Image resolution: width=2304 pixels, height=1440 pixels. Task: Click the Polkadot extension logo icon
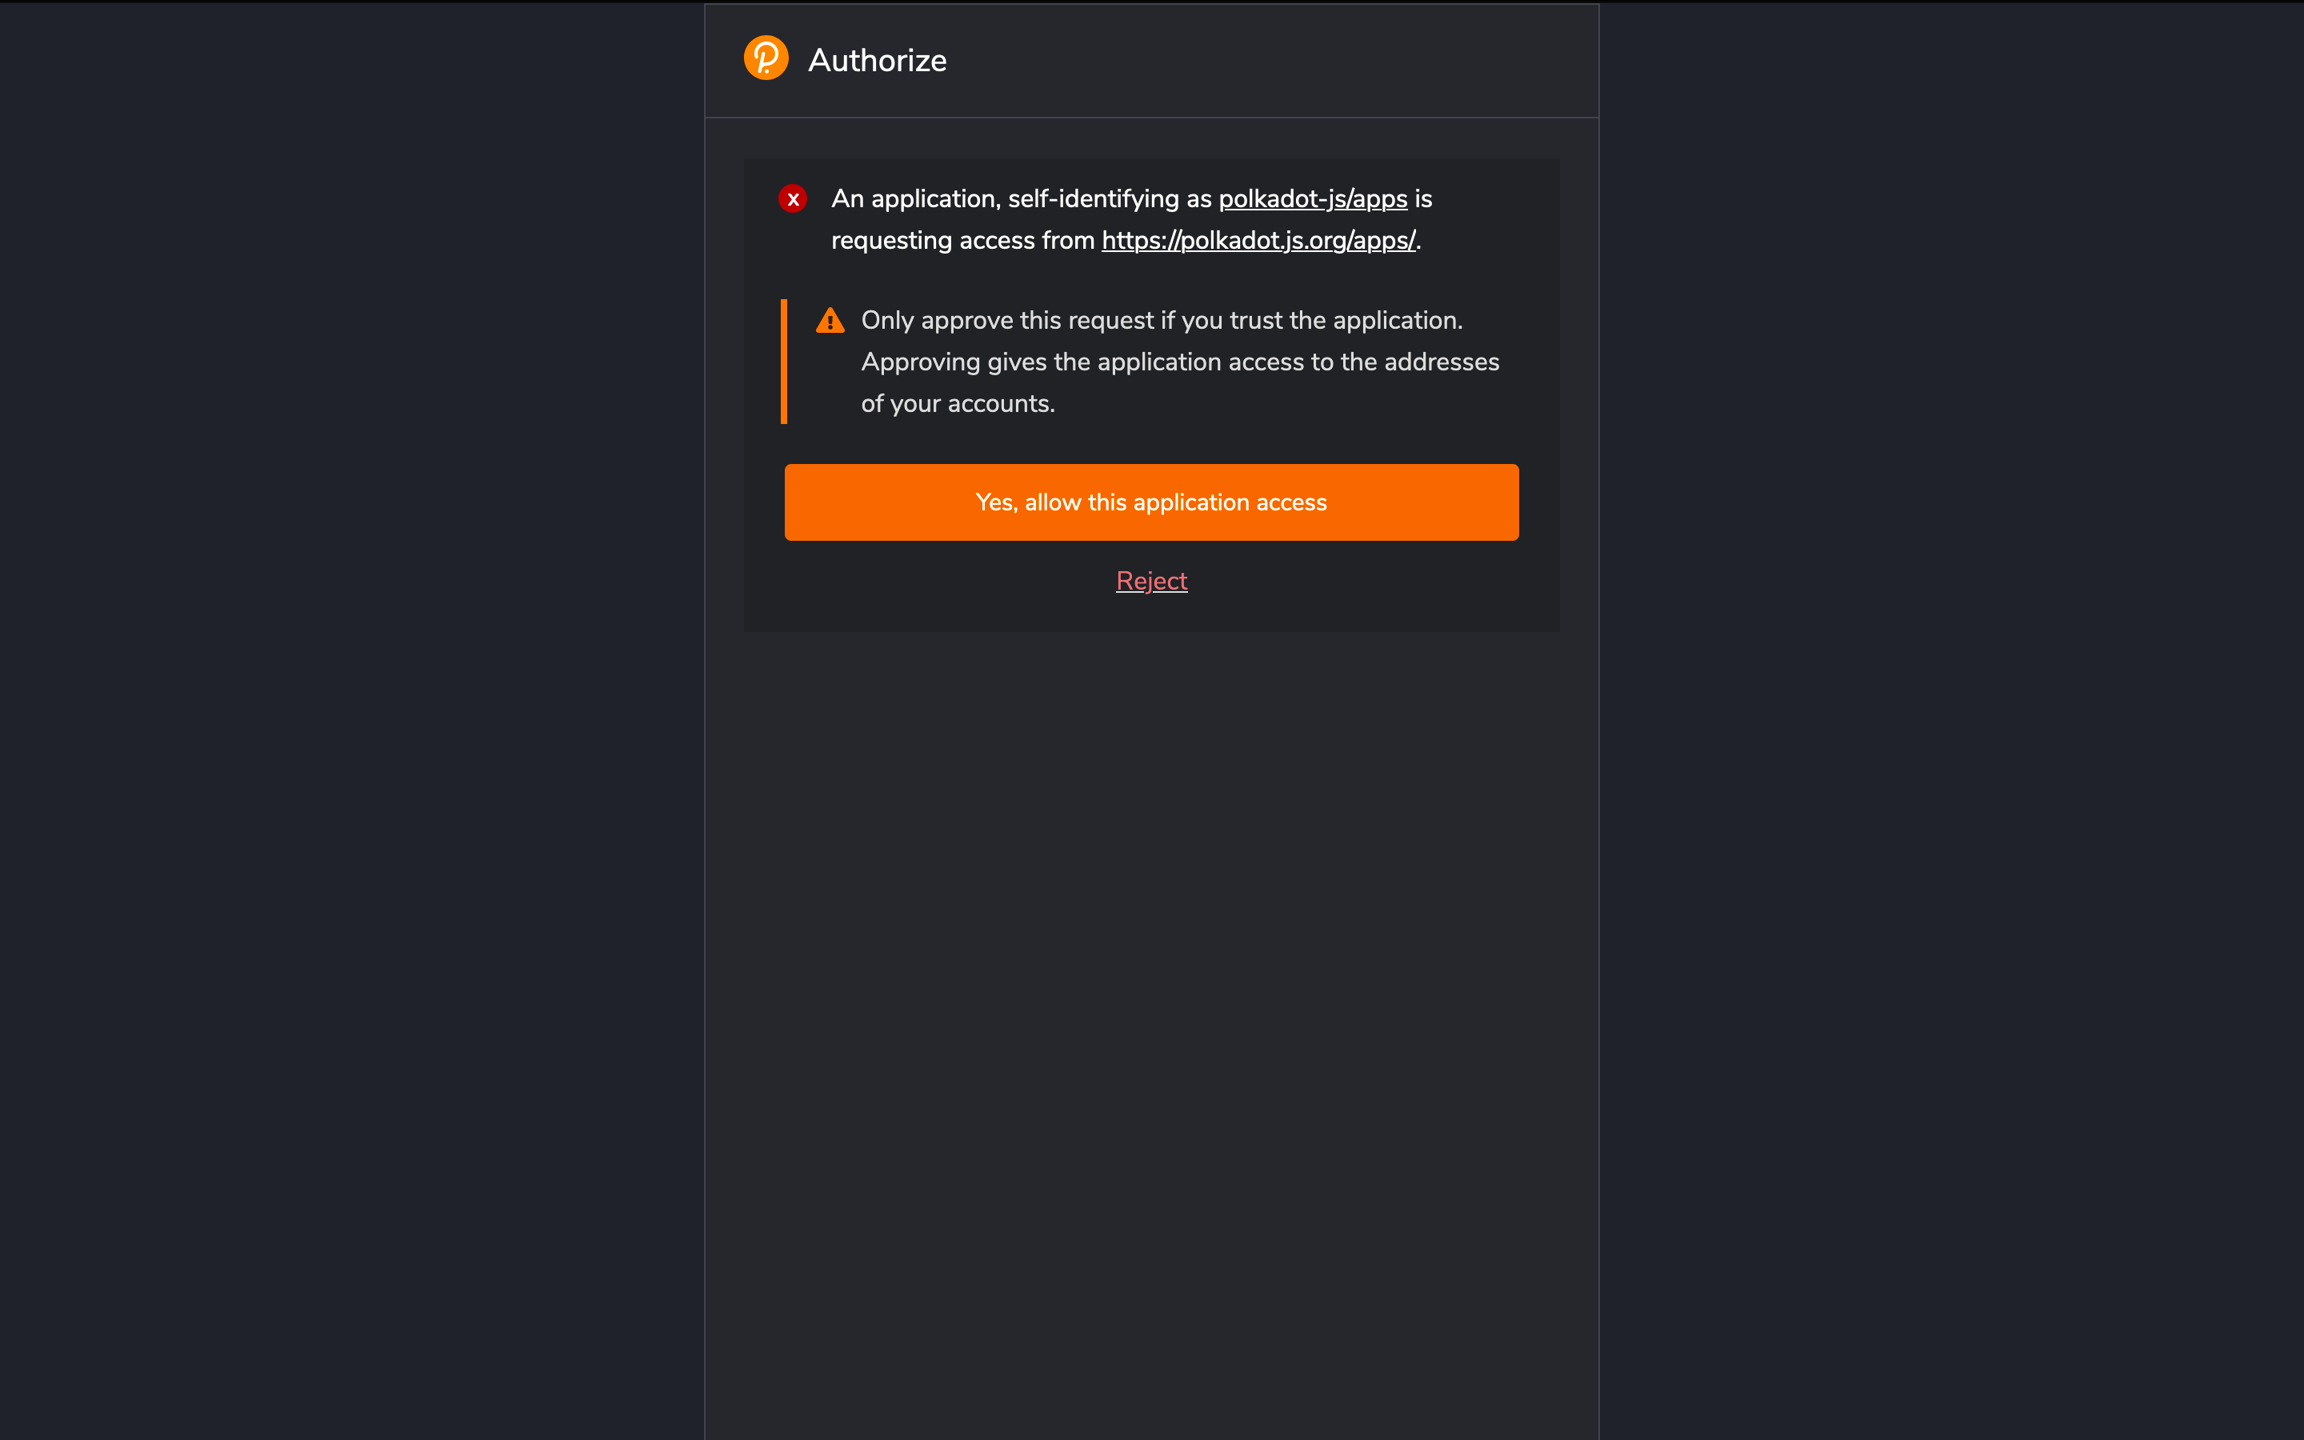(766, 58)
